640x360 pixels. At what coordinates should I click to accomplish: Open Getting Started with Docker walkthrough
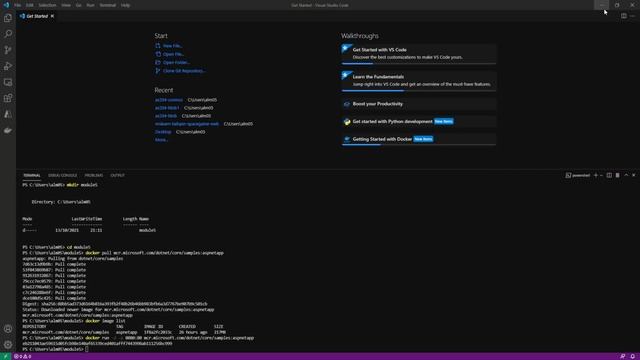(x=419, y=139)
